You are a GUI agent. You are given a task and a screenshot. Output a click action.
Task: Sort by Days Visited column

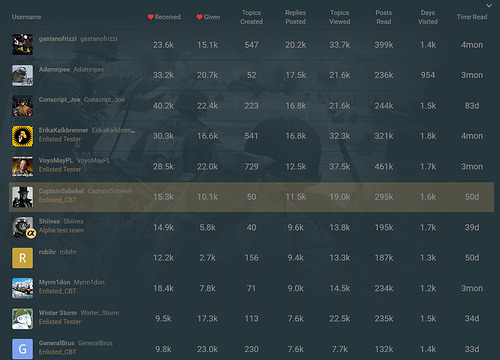[428, 17]
